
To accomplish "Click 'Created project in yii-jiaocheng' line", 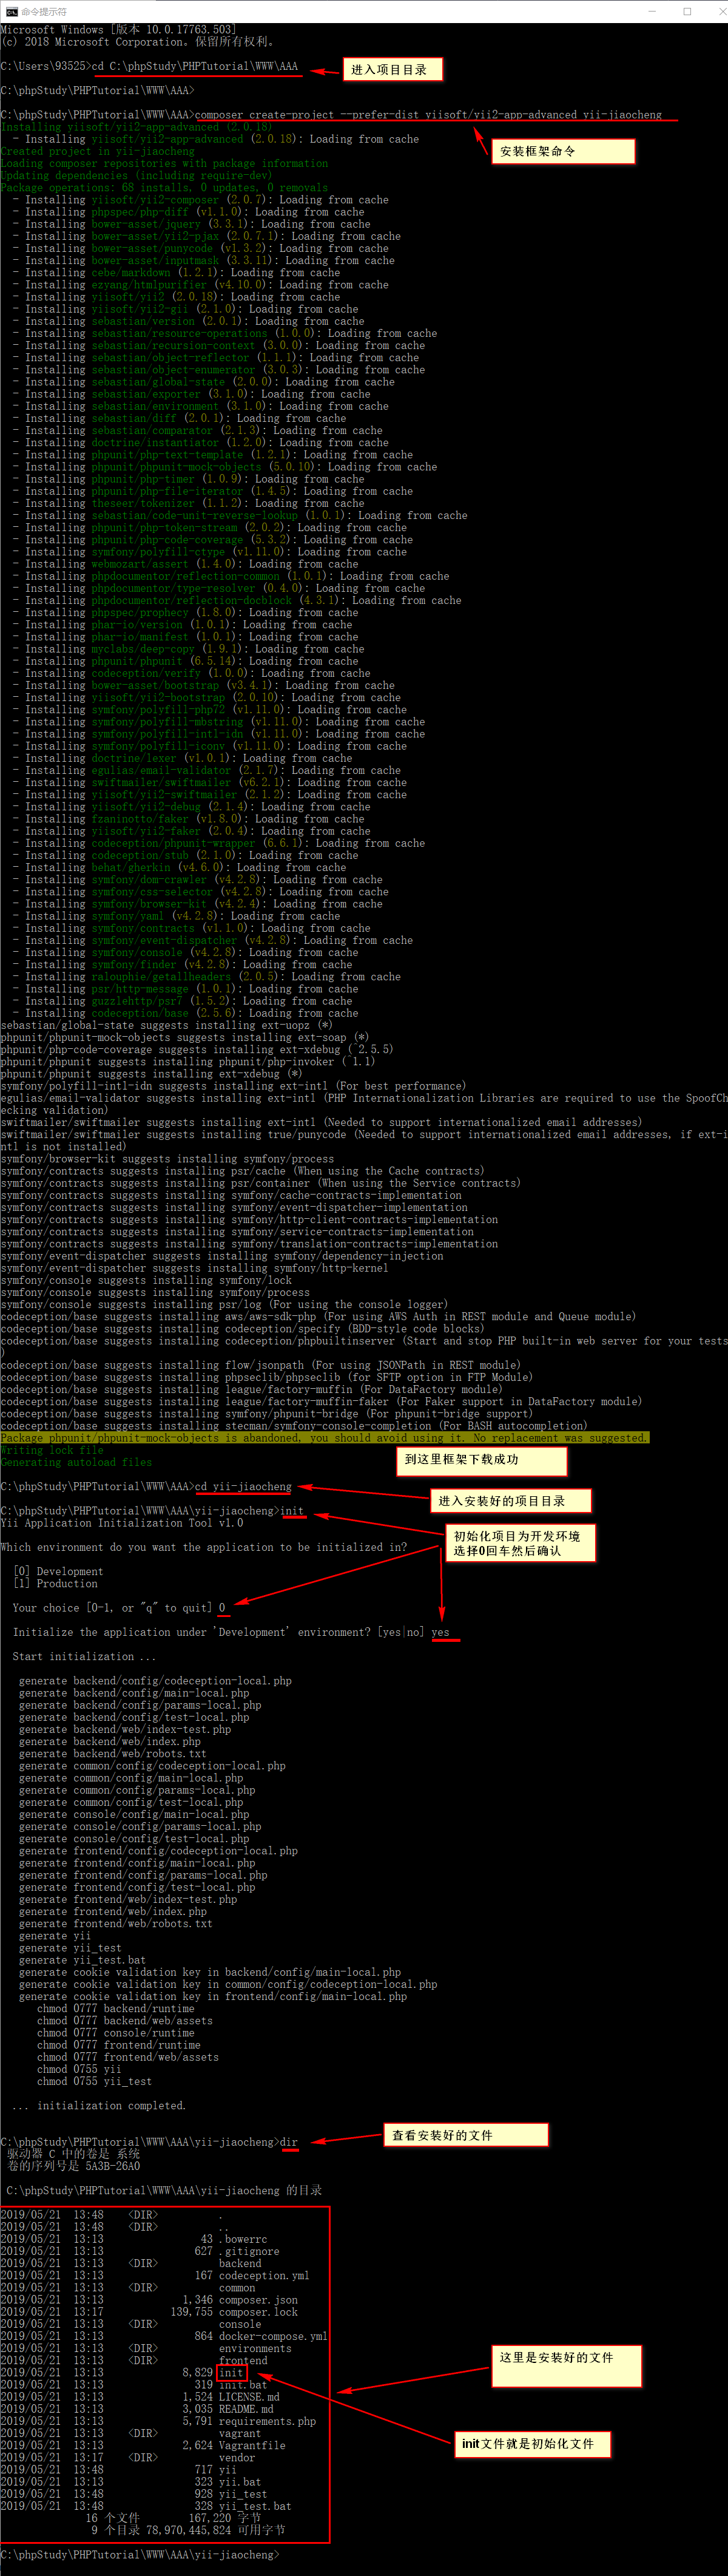I will point(98,151).
